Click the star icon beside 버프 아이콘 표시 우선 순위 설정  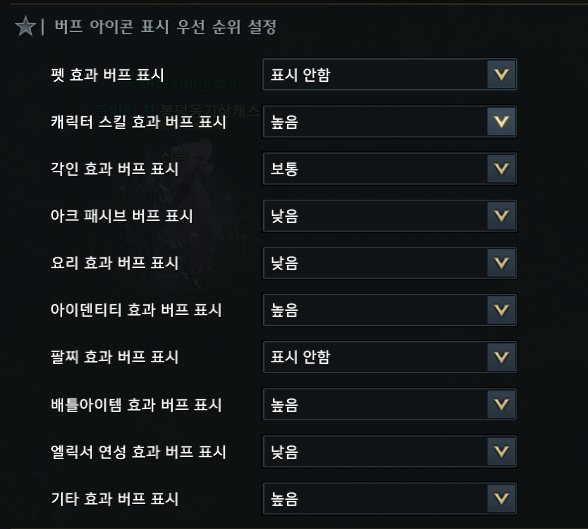[26, 27]
